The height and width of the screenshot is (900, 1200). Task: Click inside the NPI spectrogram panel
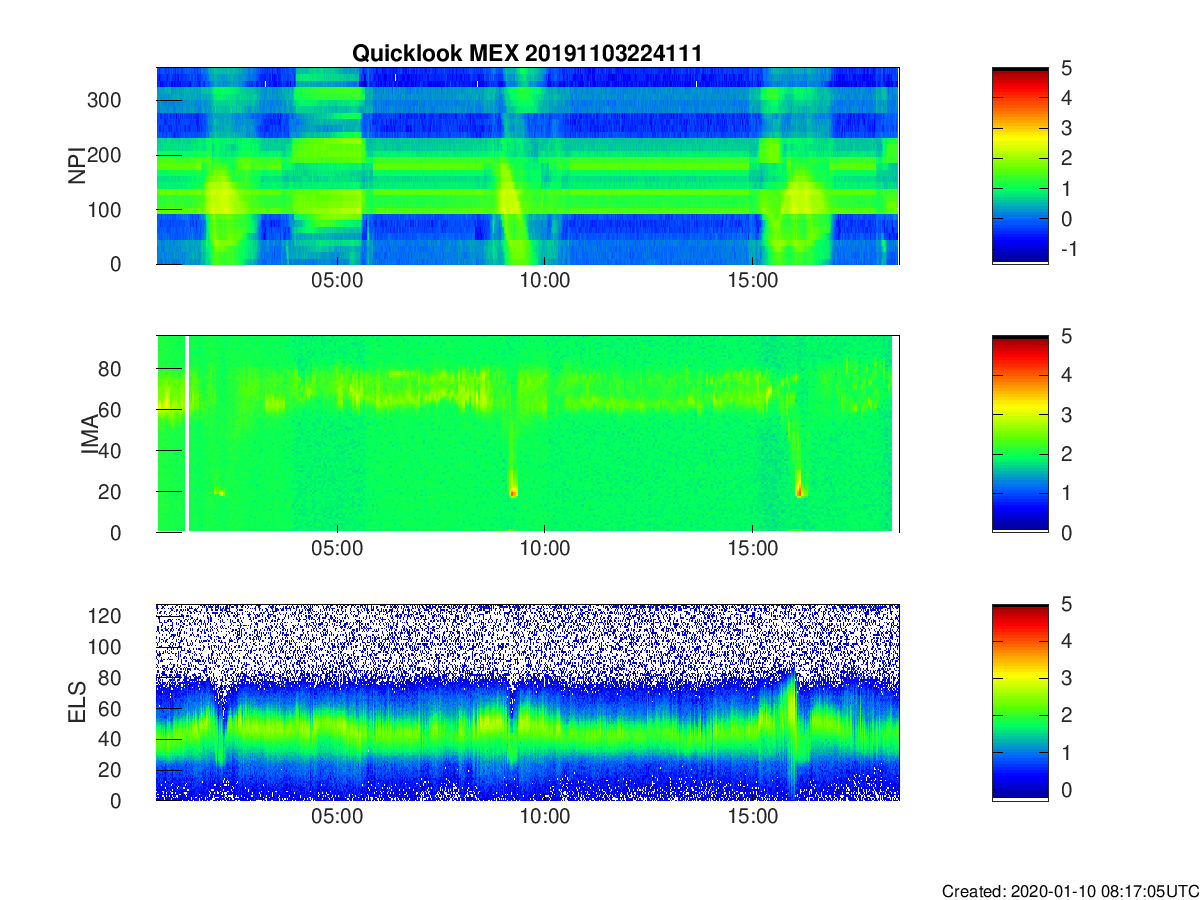pos(528,166)
